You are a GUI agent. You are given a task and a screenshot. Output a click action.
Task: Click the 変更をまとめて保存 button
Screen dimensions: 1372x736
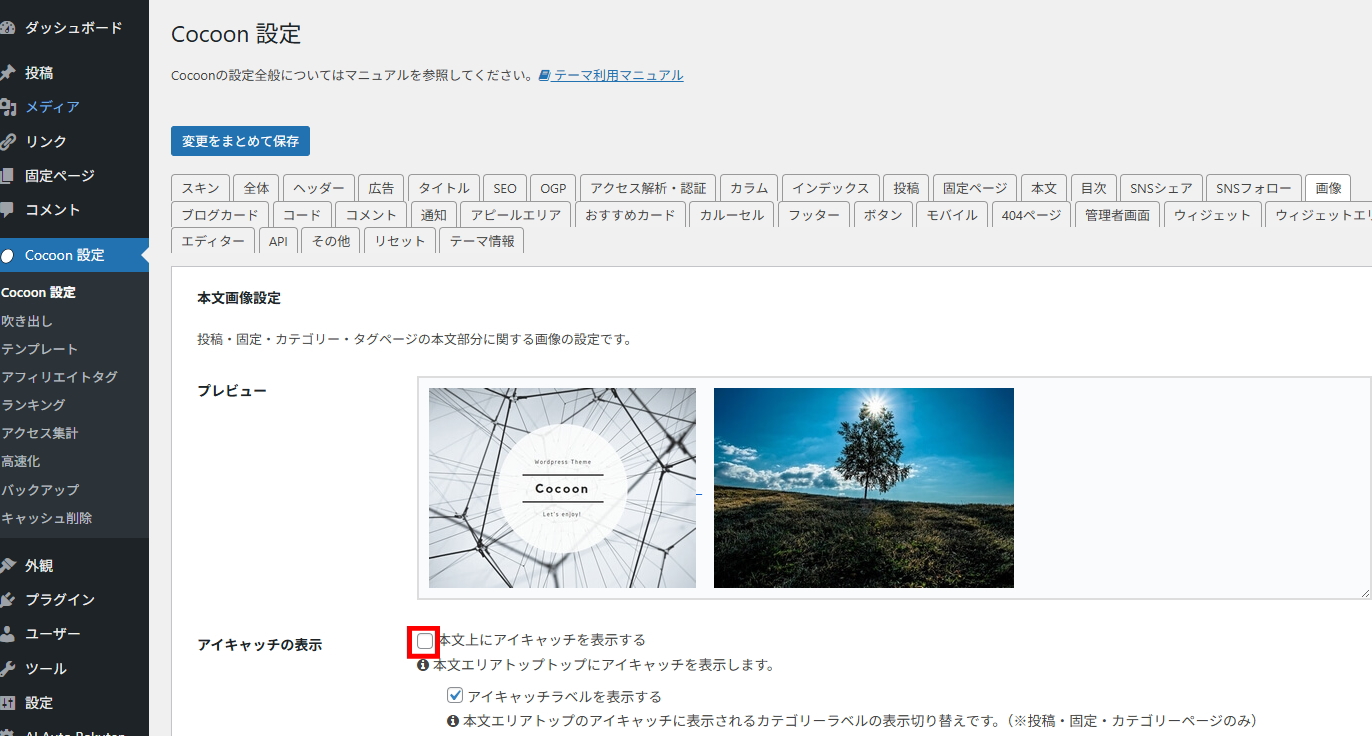tap(240, 141)
